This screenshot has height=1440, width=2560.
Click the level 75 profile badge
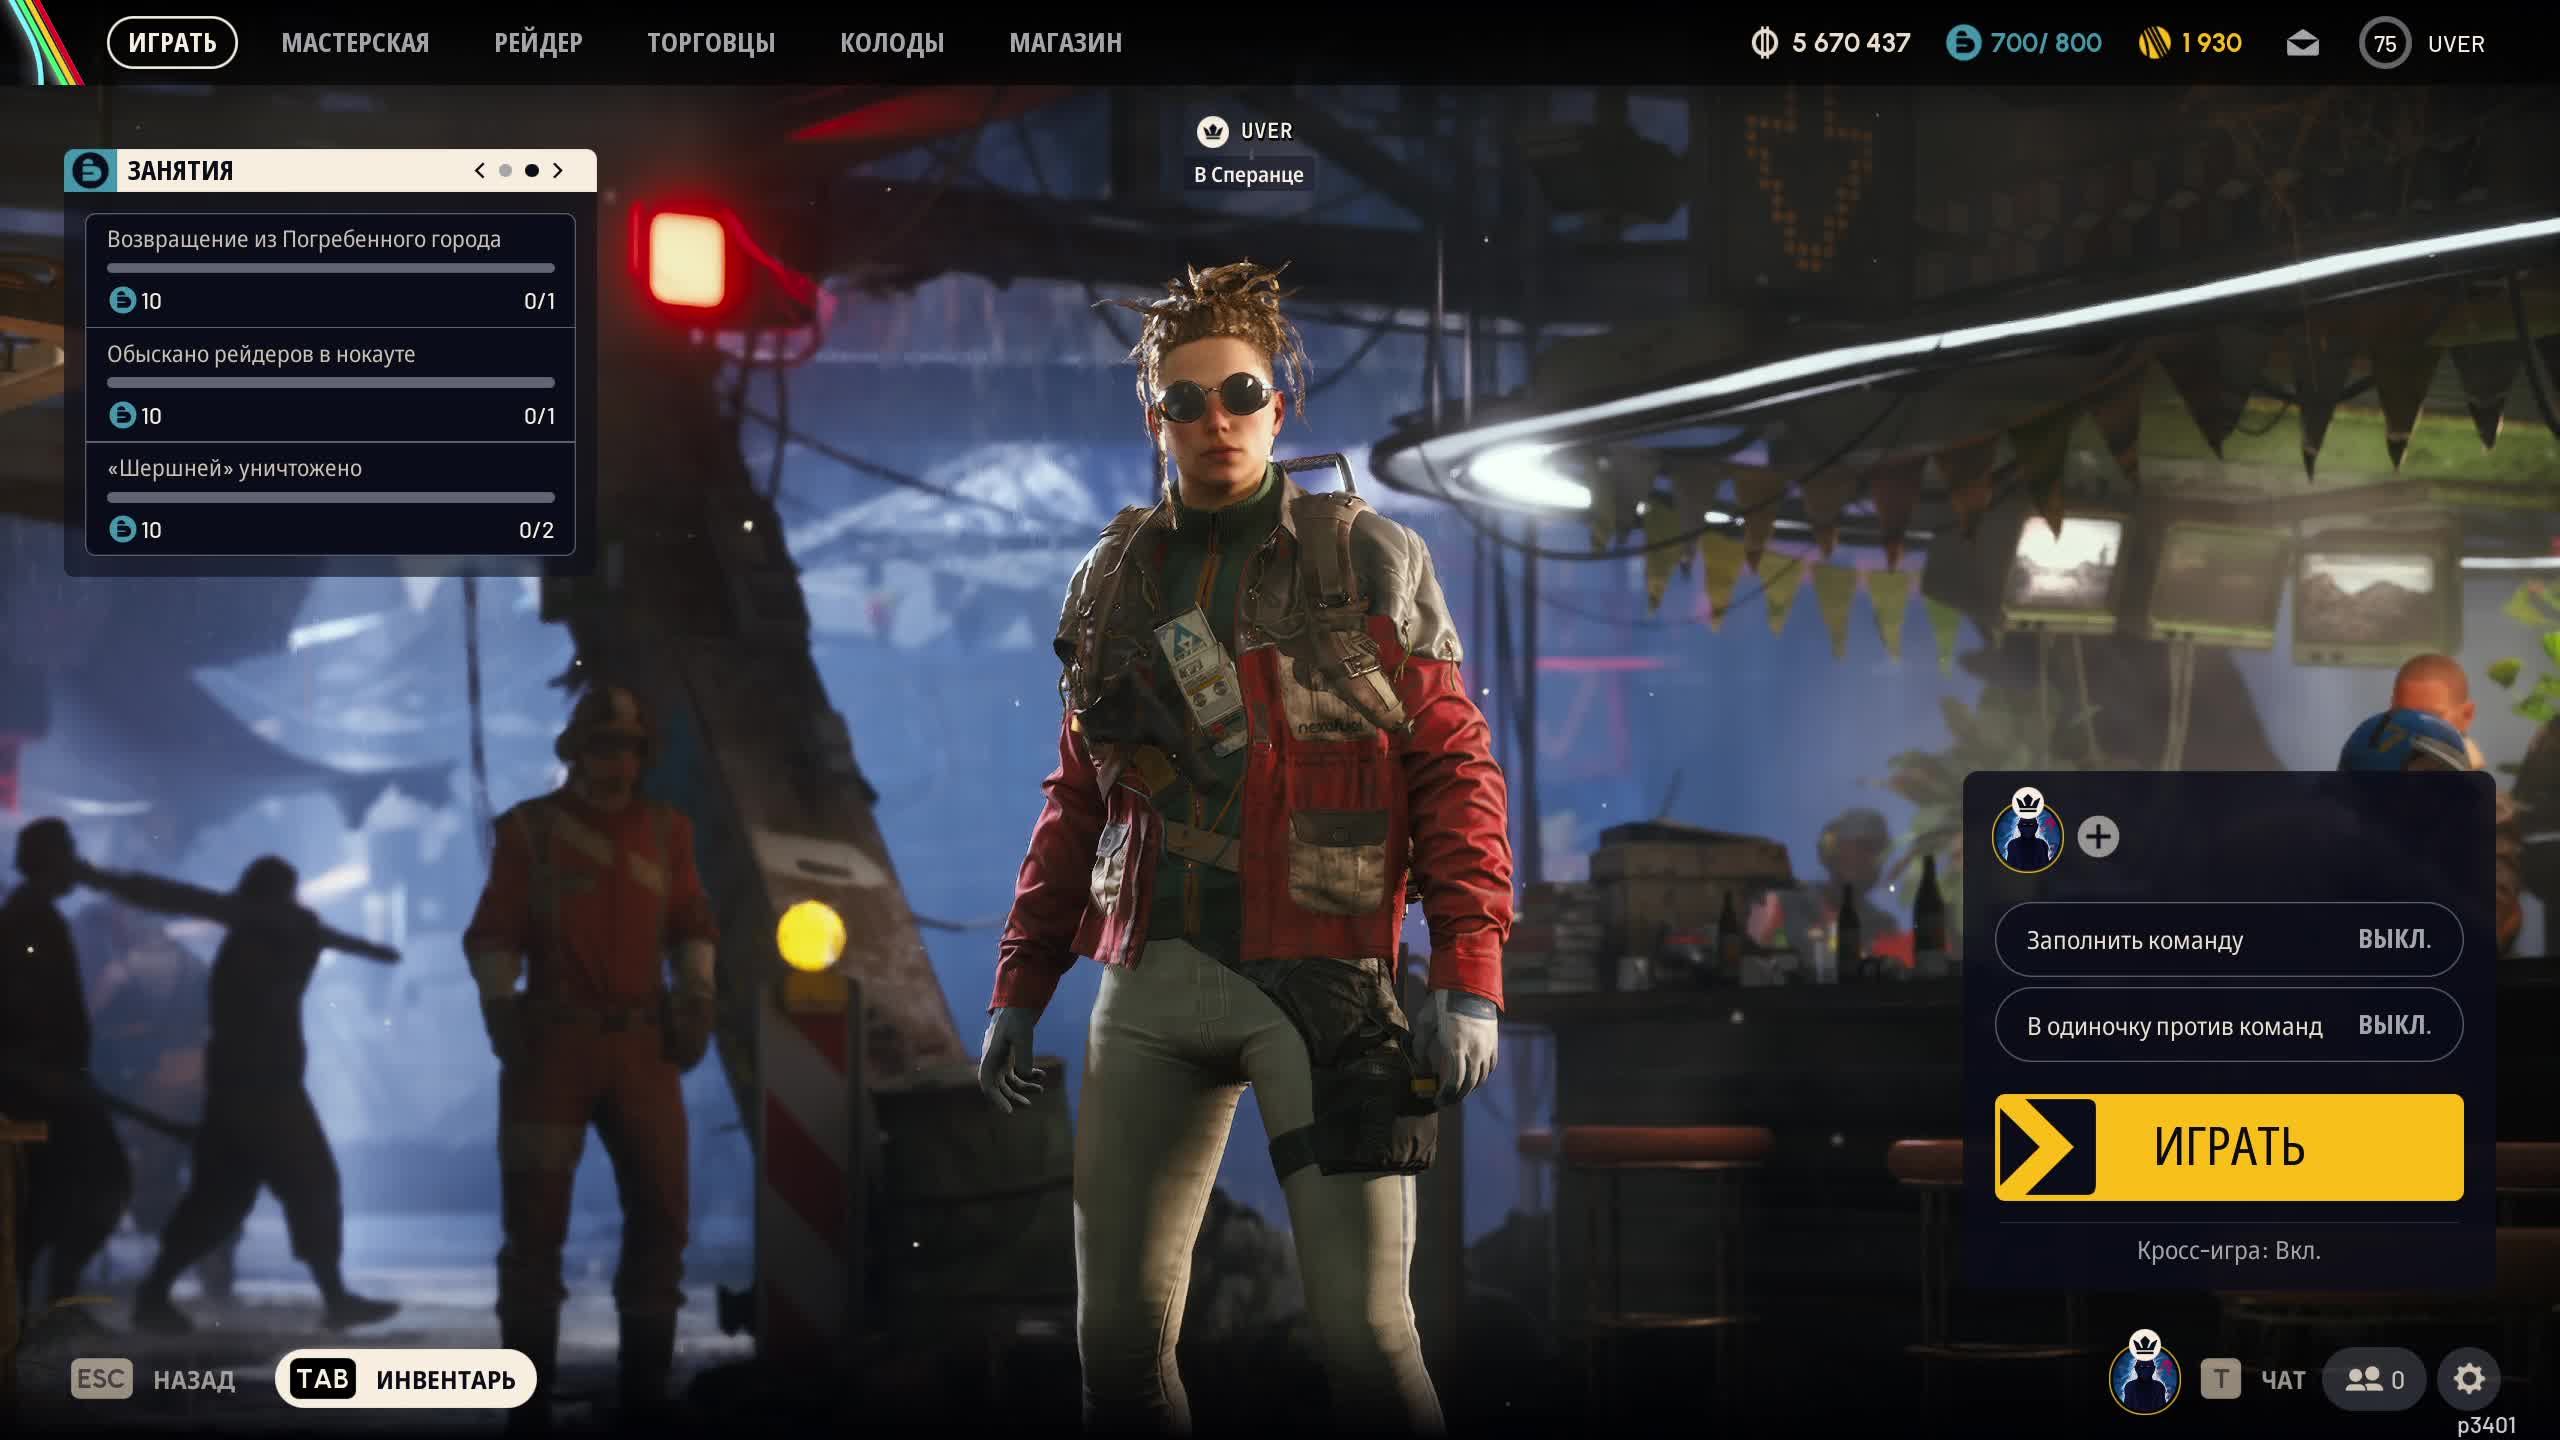pyautogui.click(x=2384, y=44)
